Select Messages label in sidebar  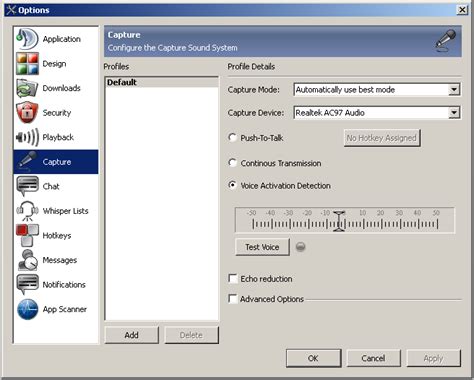click(x=60, y=260)
